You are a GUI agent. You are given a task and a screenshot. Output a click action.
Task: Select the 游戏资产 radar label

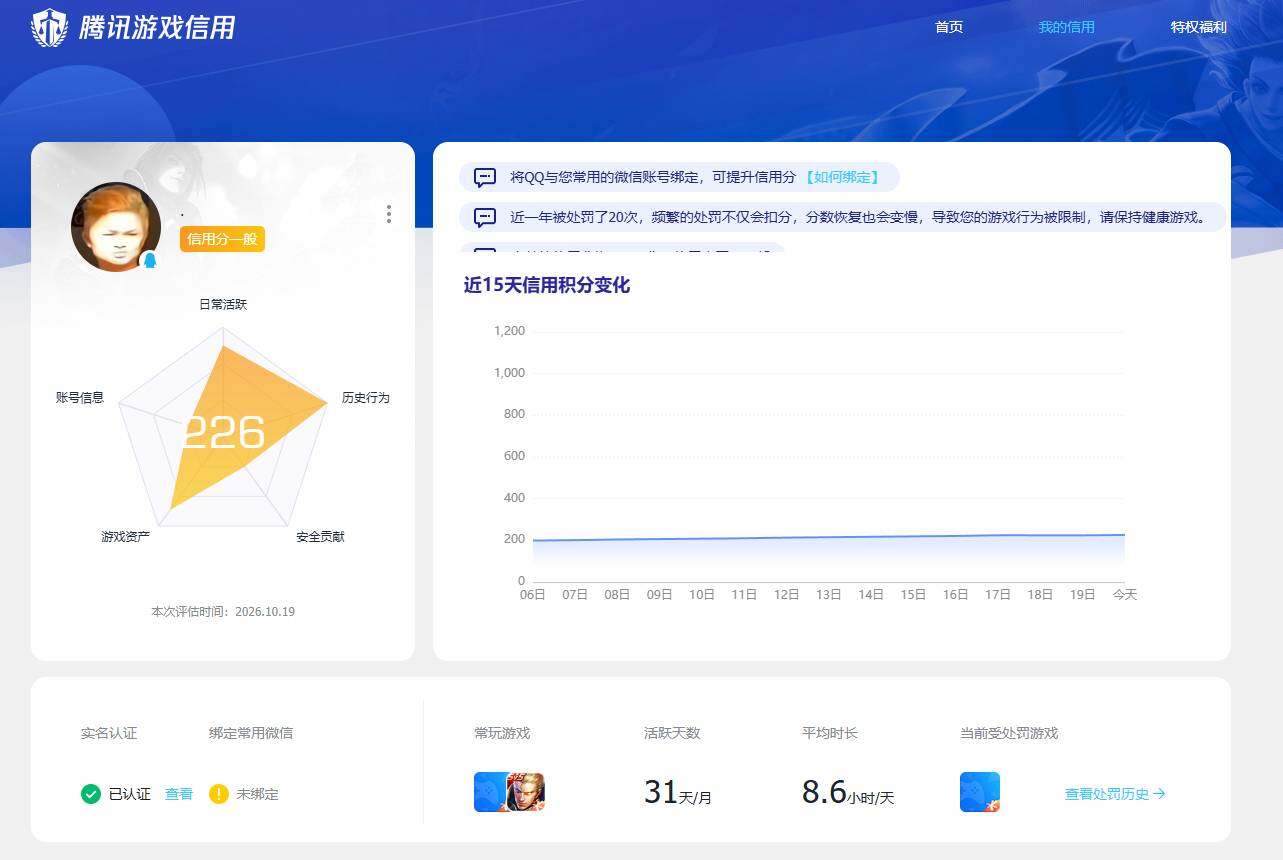pyautogui.click(x=125, y=537)
